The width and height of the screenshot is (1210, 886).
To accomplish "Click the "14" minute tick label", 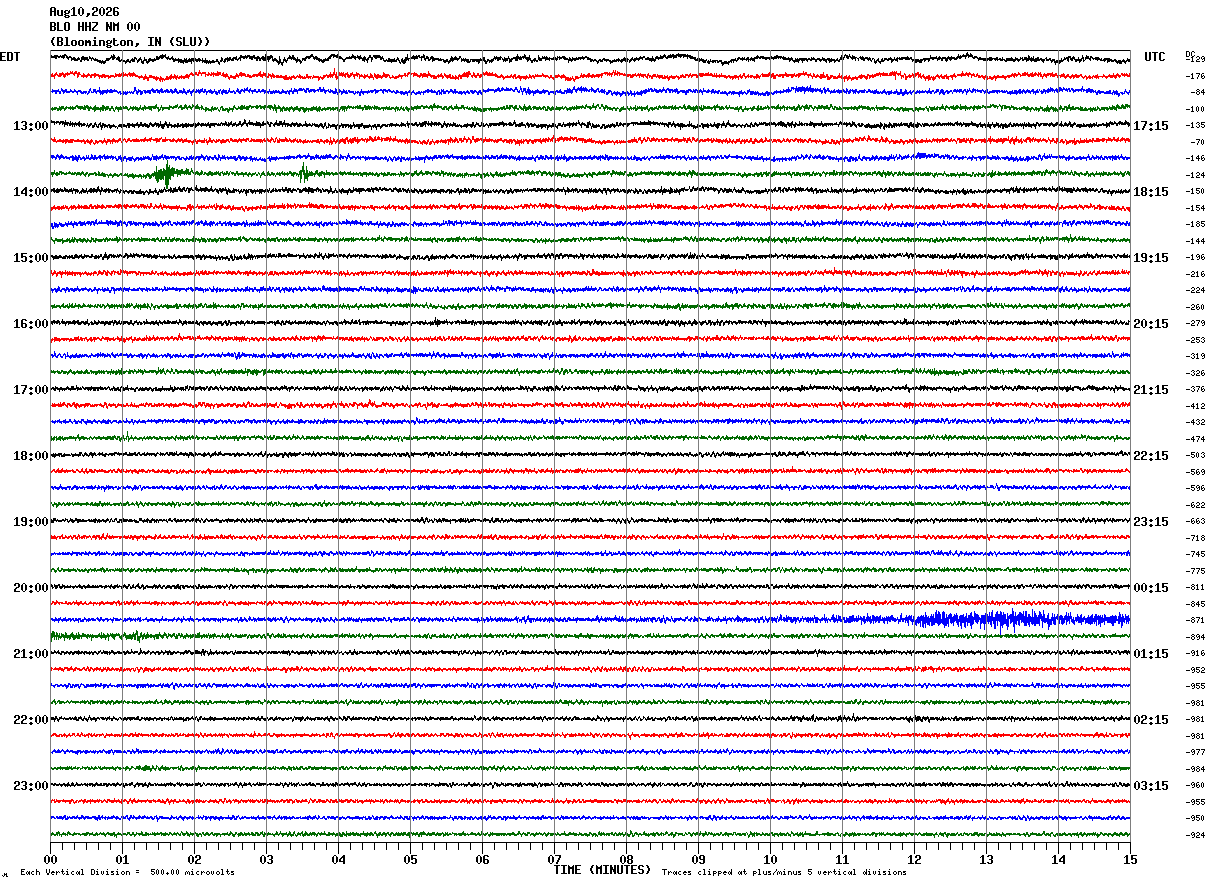I will [x=1058, y=859].
